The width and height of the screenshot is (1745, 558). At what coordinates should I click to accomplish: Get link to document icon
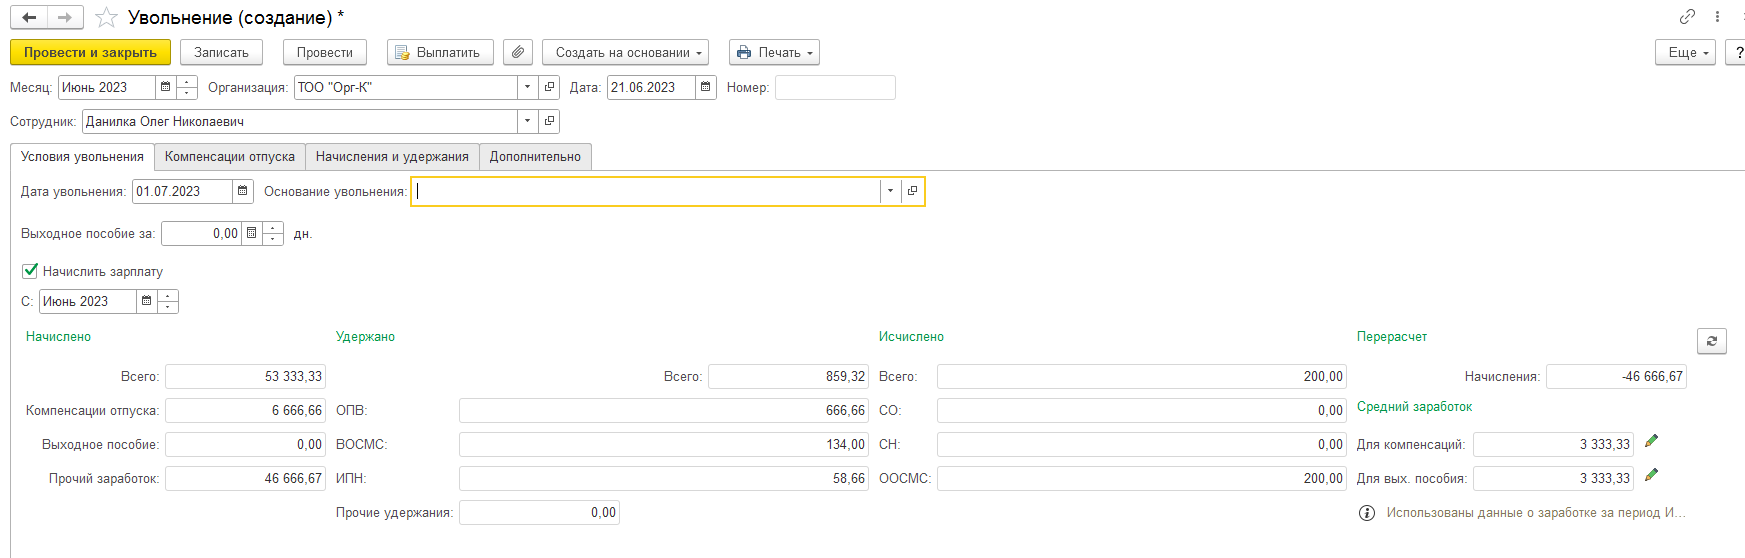coord(1687,17)
